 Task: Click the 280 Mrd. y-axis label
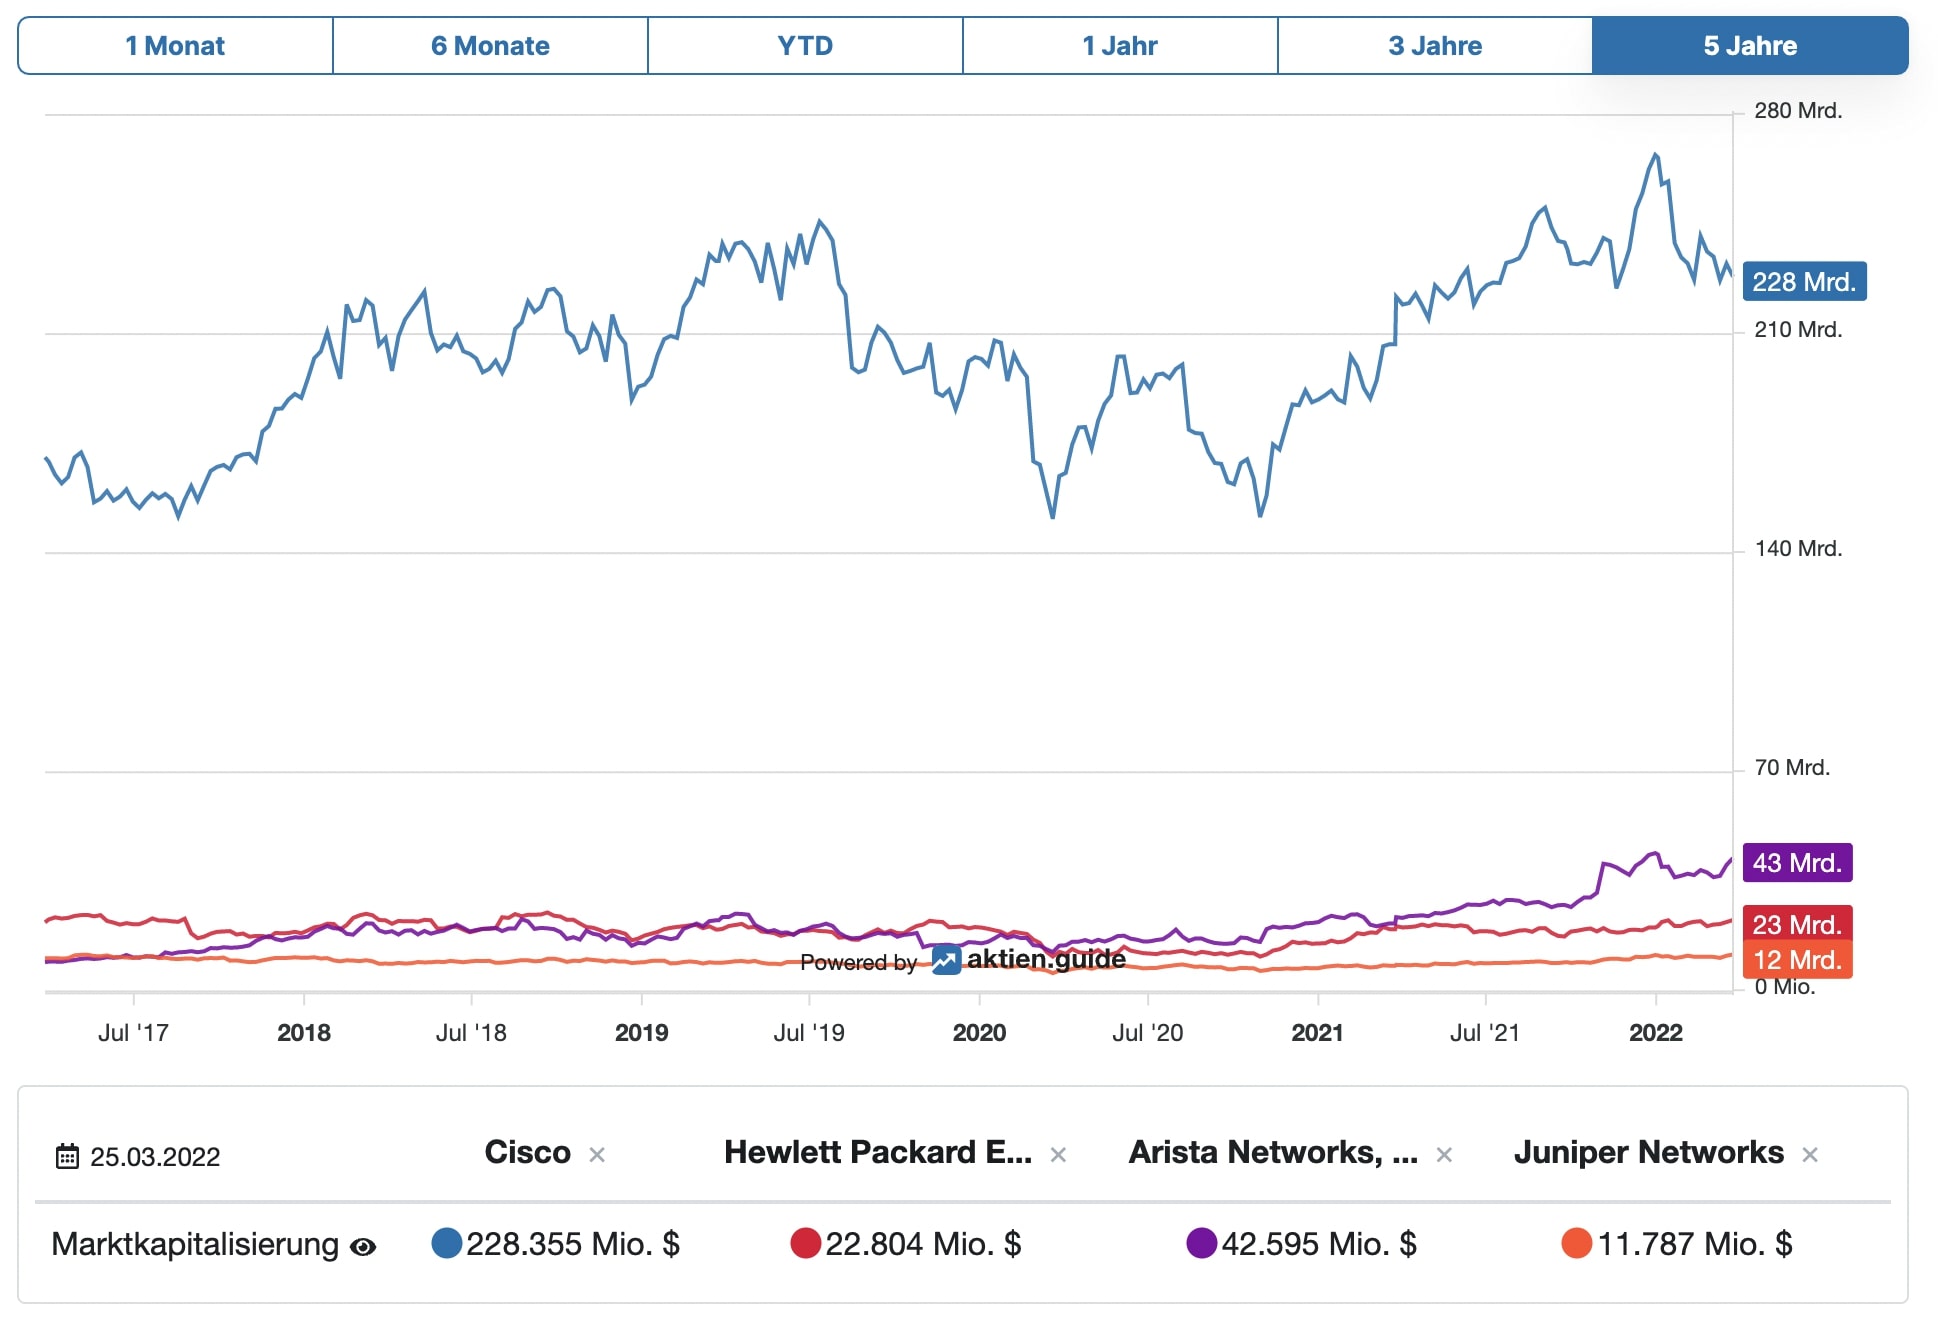pyautogui.click(x=1798, y=111)
